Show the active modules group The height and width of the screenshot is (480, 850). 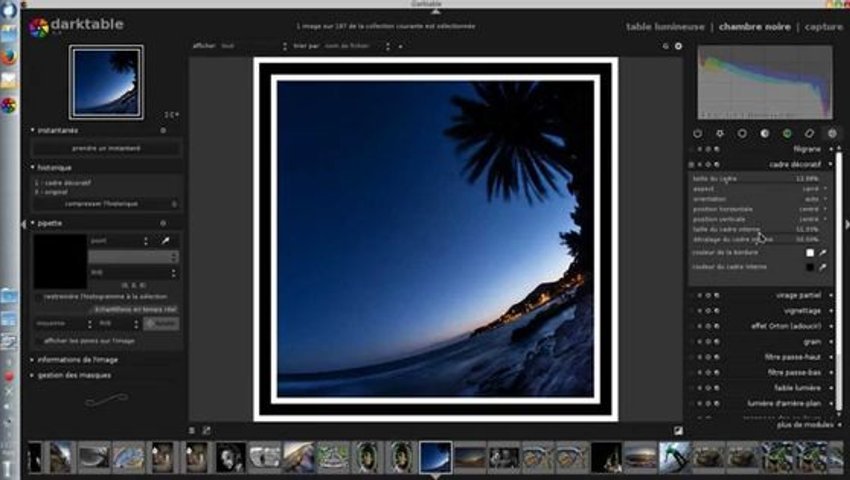(698, 133)
